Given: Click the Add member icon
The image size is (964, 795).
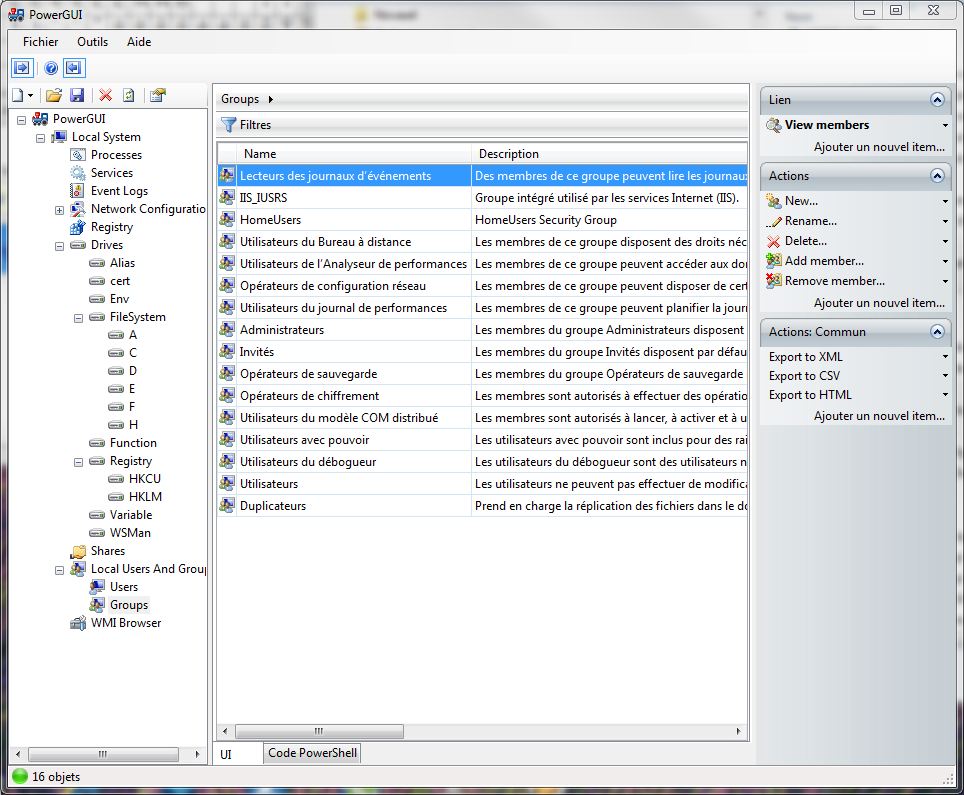Looking at the screenshot, I should point(773,261).
